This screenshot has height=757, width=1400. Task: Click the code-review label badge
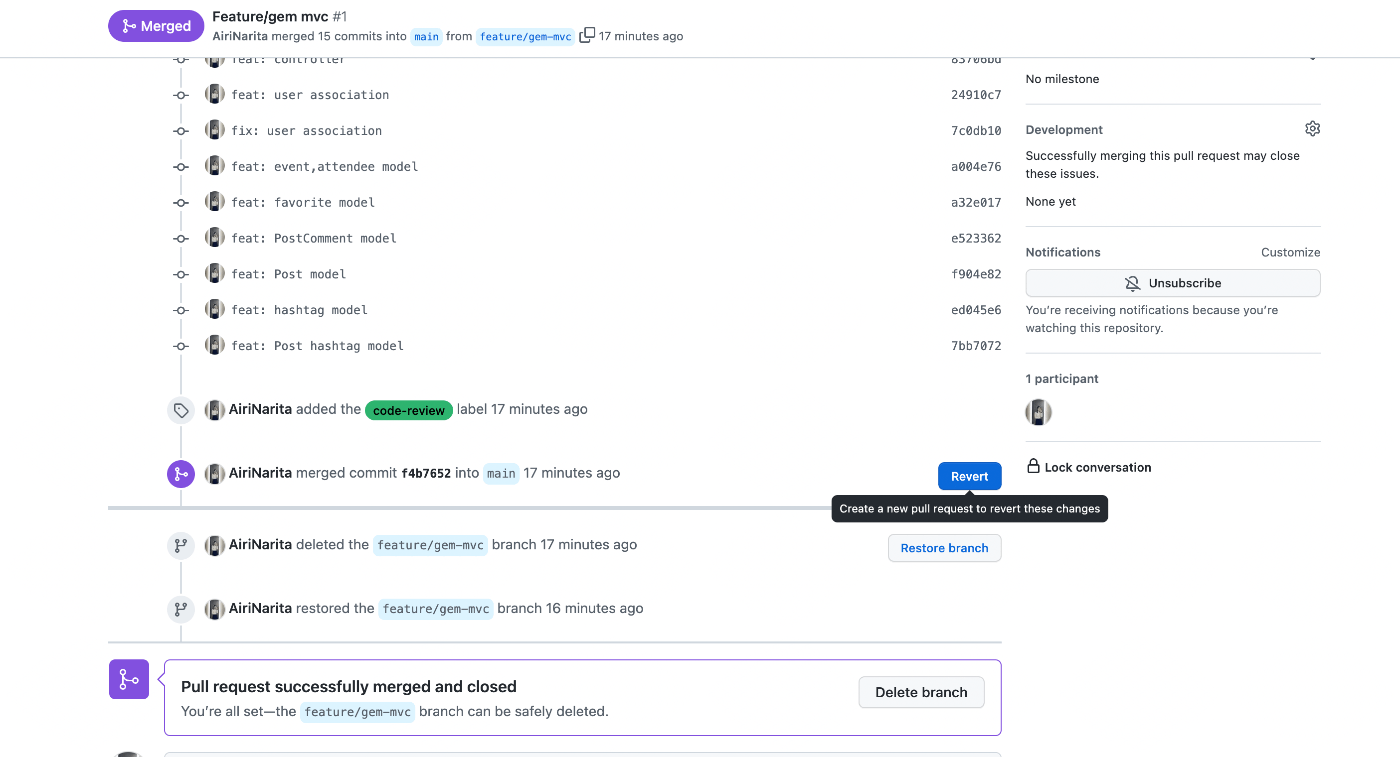pos(410,410)
